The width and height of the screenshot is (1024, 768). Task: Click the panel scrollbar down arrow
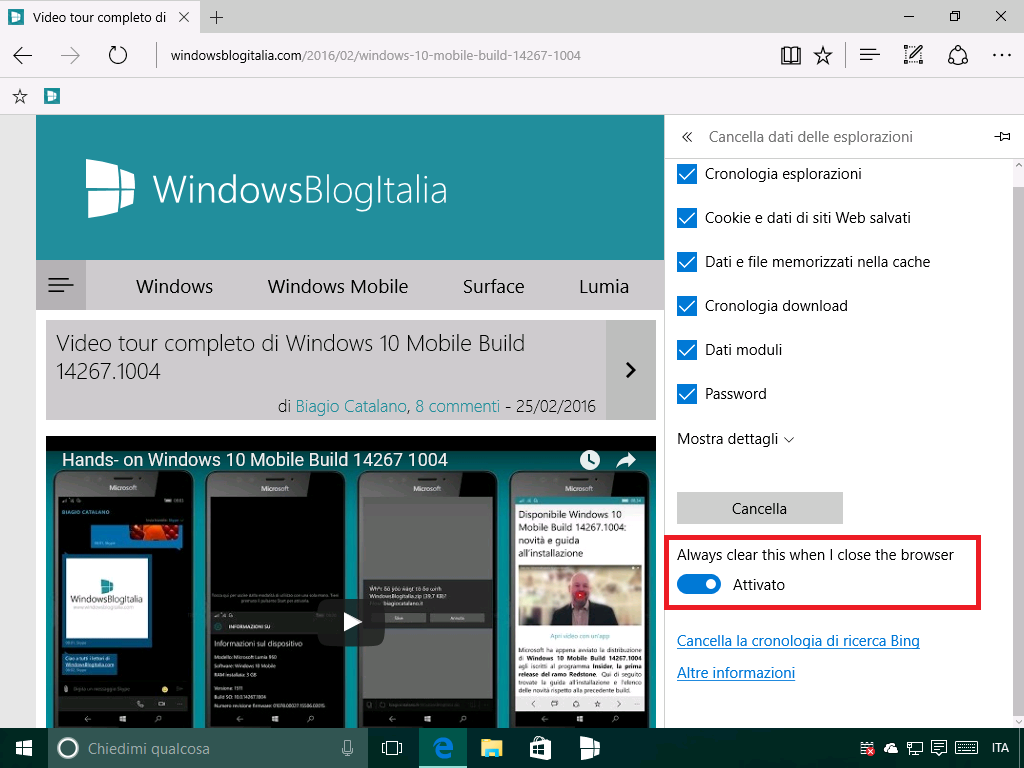tap(1018, 721)
